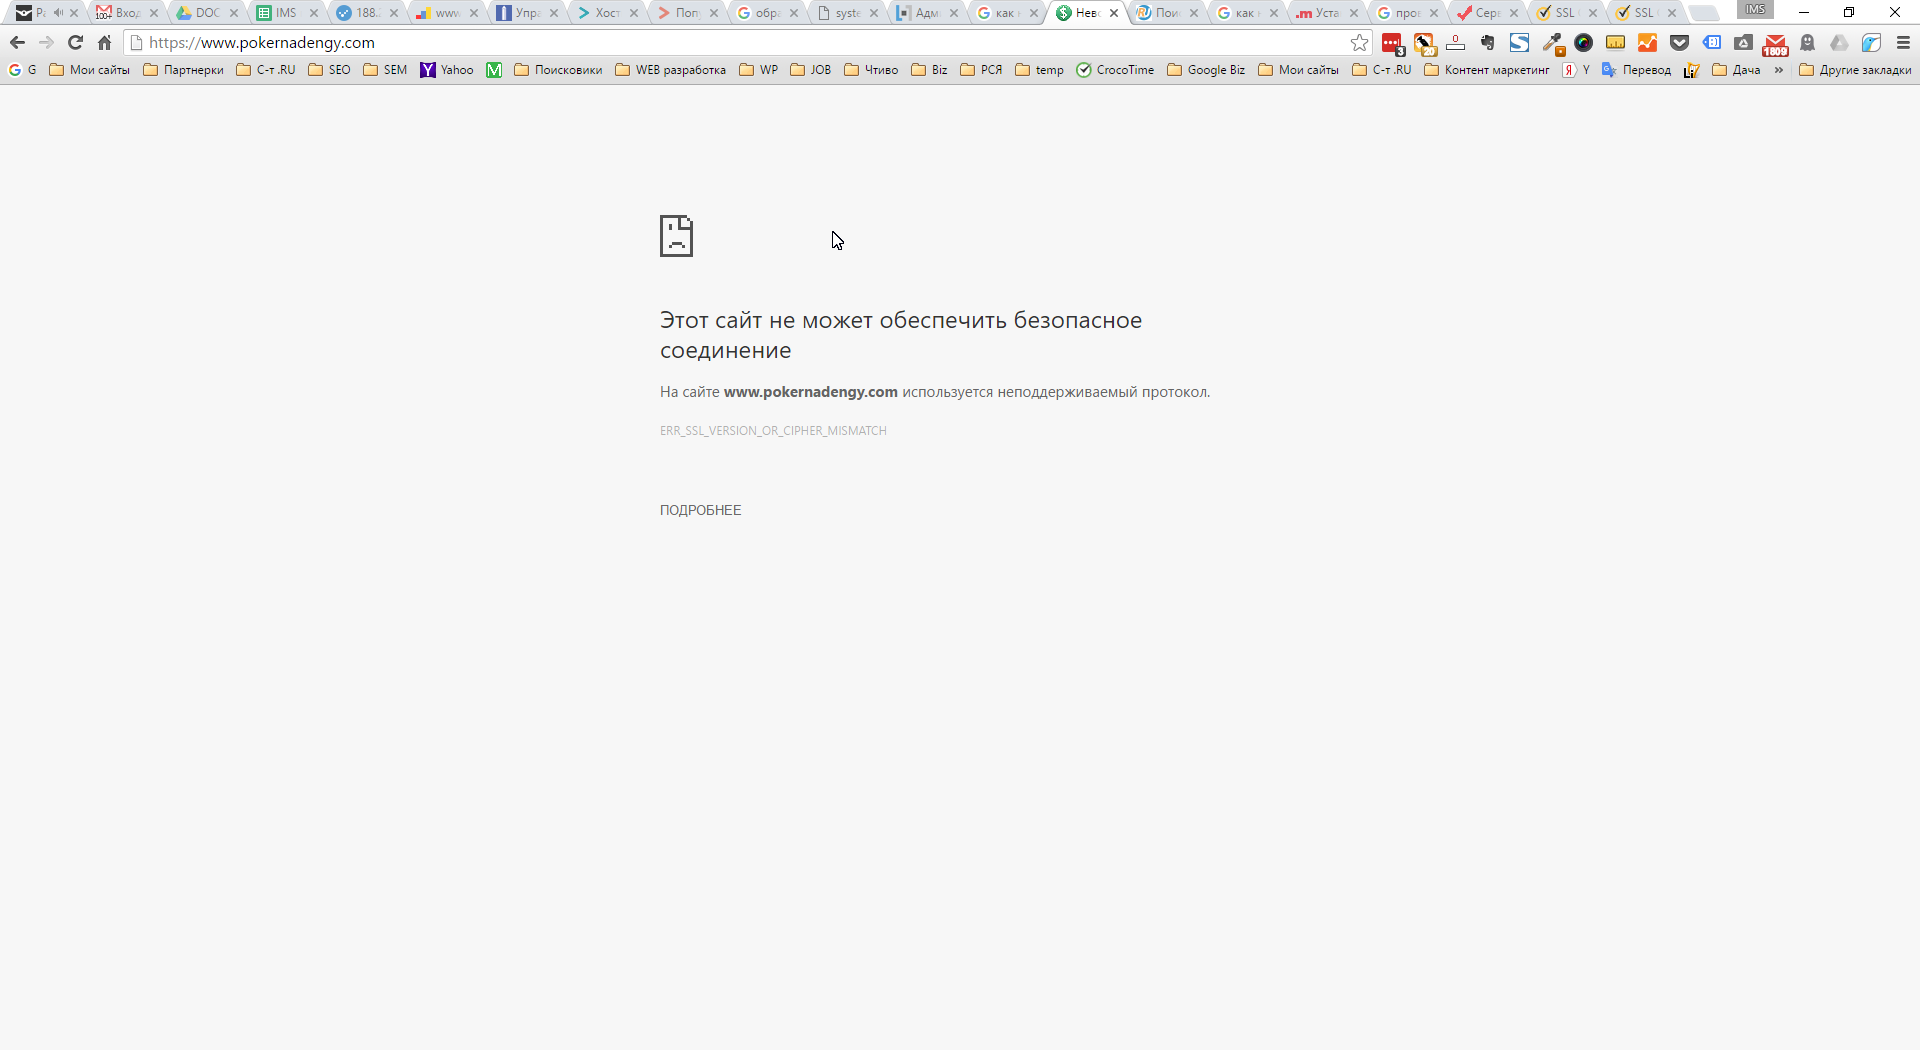Switch to the IMS spreadsheet tab
Image resolution: width=1920 pixels, height=1050 pixels.
[x=286, y=13]
